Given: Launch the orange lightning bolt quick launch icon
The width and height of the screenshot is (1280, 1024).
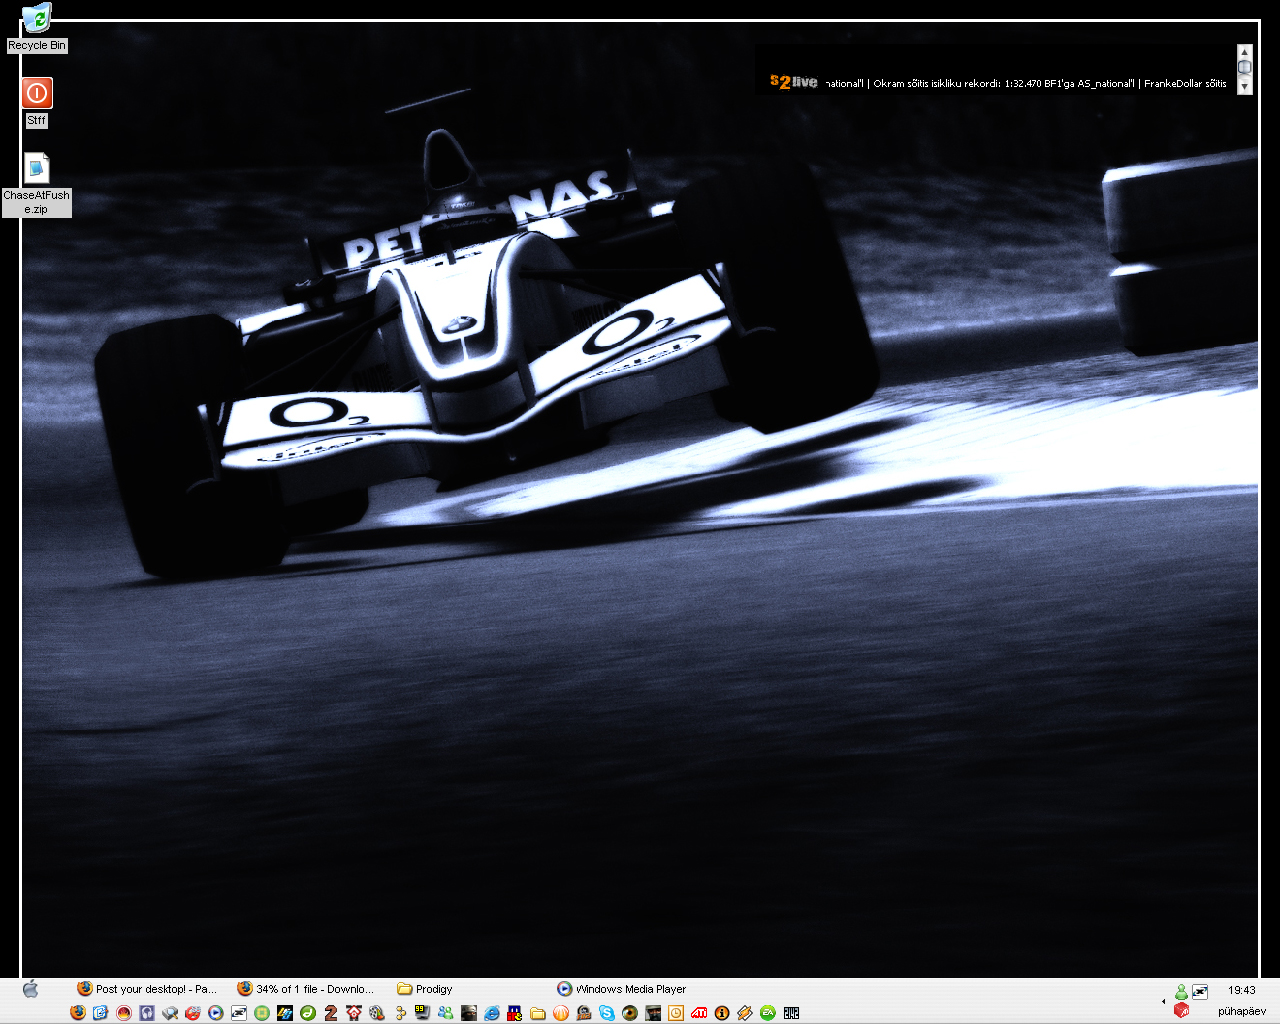Looking at the screenshot, I should coord(745,1013).
